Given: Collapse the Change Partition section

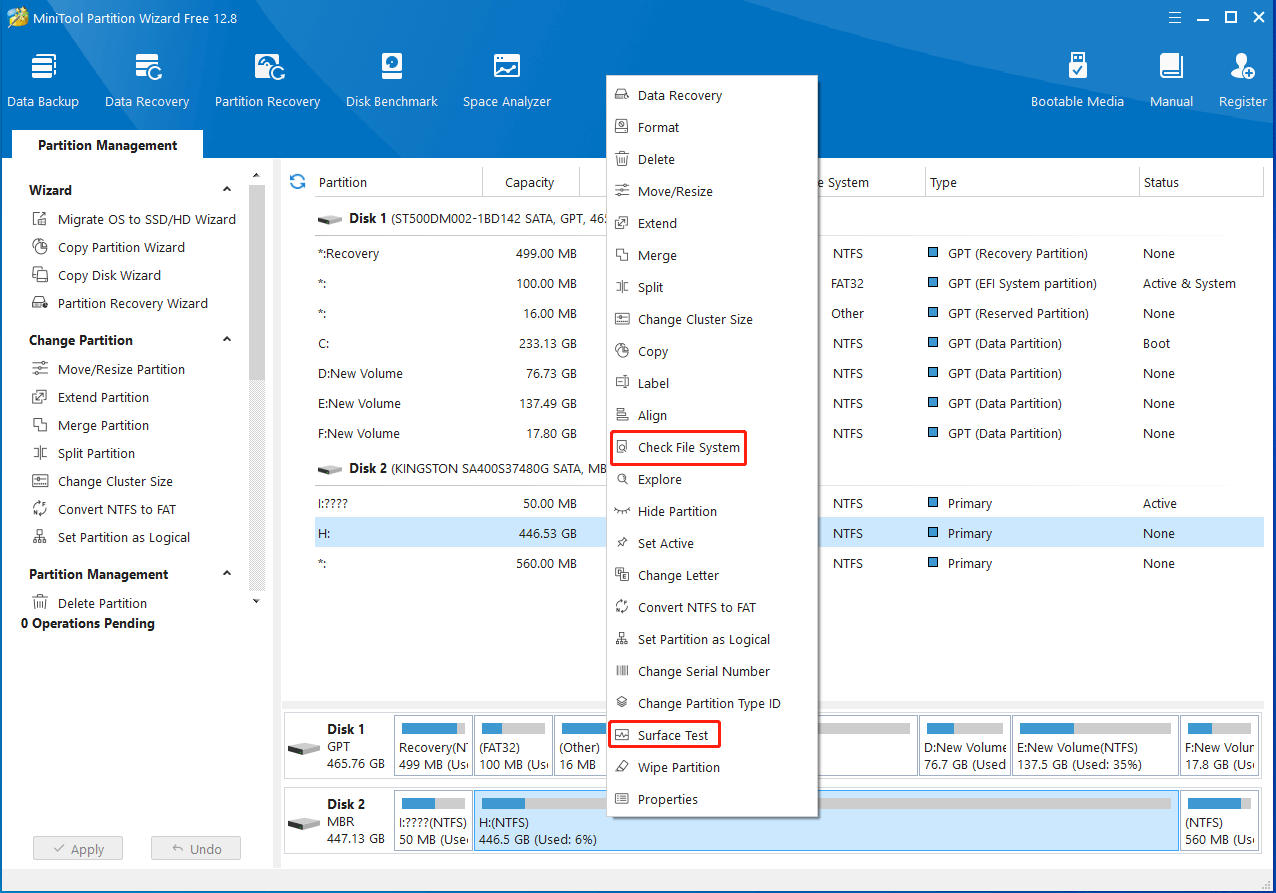Looking at the screenshot, I should point(227,340).
